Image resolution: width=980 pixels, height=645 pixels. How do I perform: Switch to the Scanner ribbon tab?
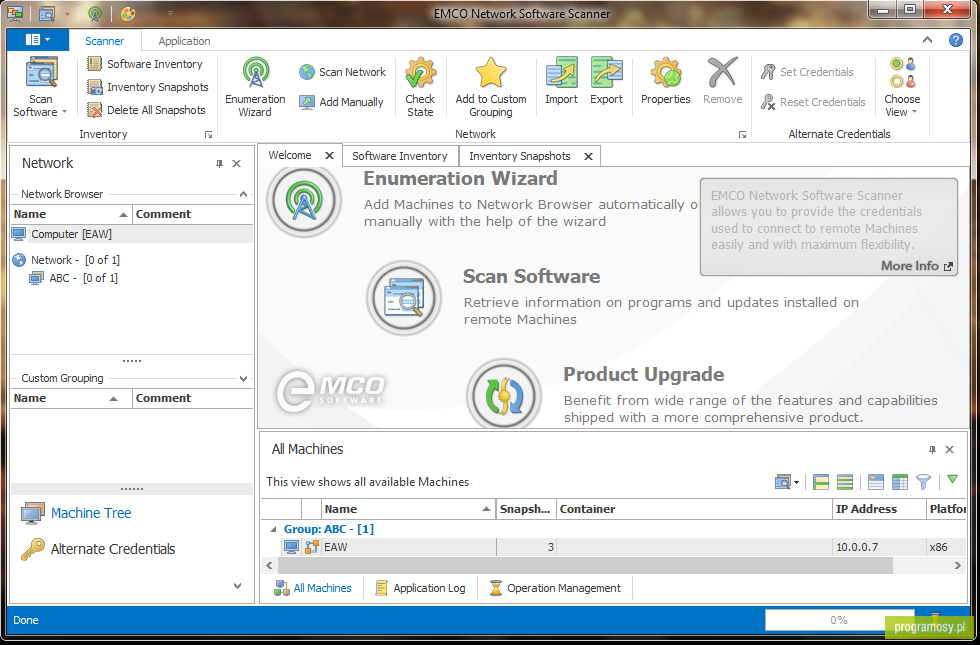[104, 41]
